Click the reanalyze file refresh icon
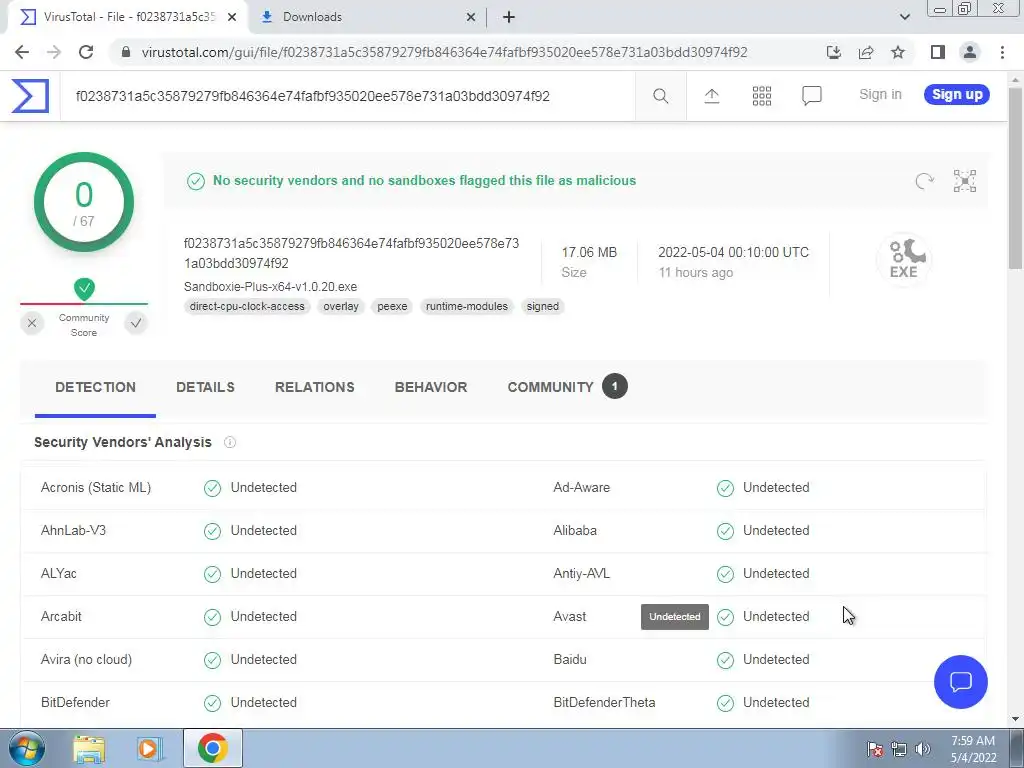 (924, 181)
